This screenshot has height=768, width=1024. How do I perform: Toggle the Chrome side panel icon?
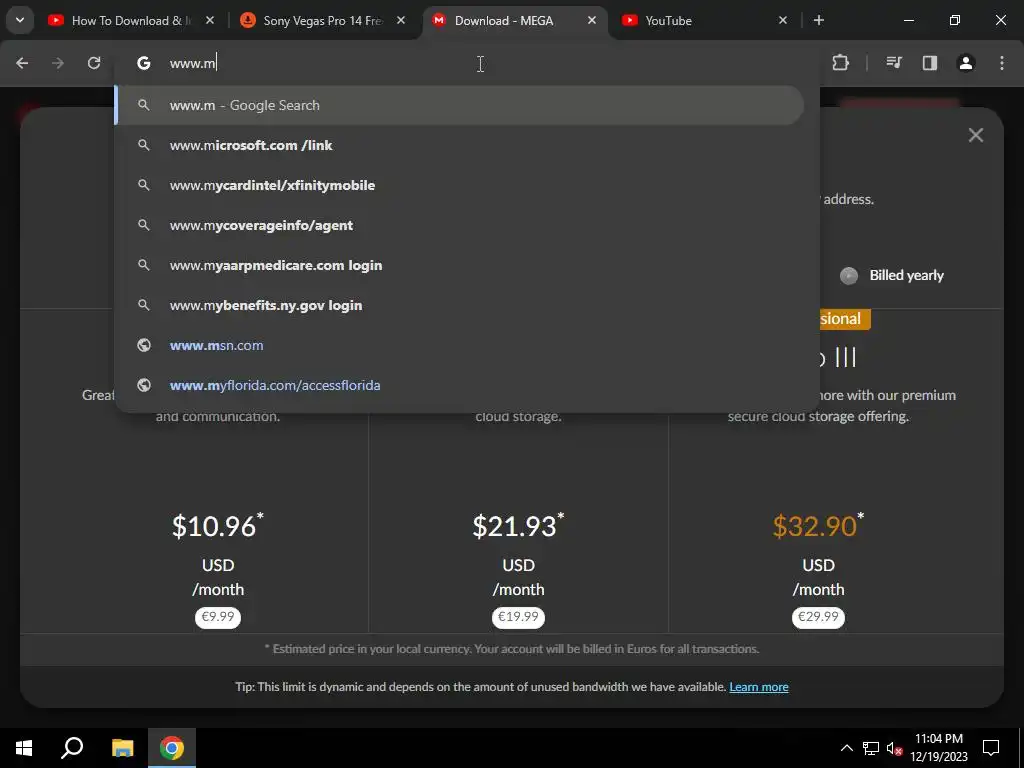(x=930, y=63)
